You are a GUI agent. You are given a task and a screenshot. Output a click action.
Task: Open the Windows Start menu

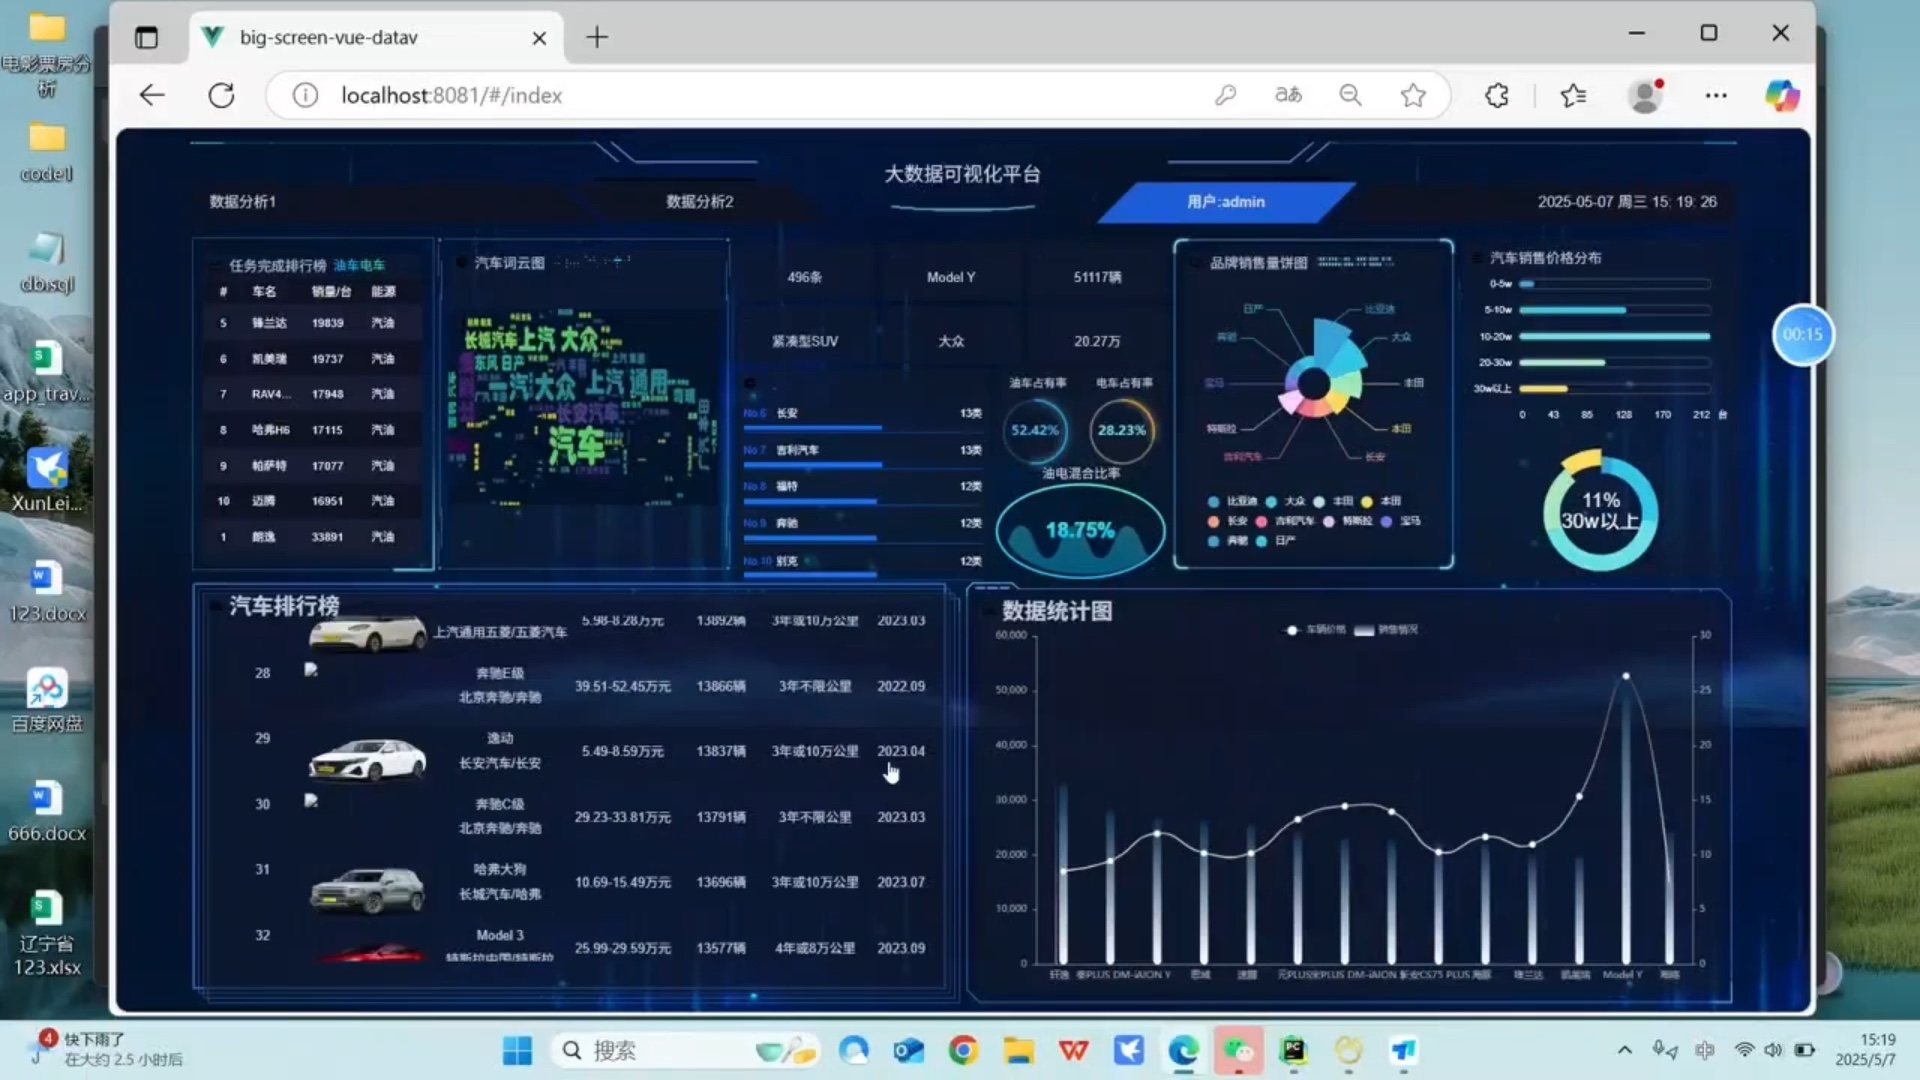pyautogui.click(x=517, y=1051)
